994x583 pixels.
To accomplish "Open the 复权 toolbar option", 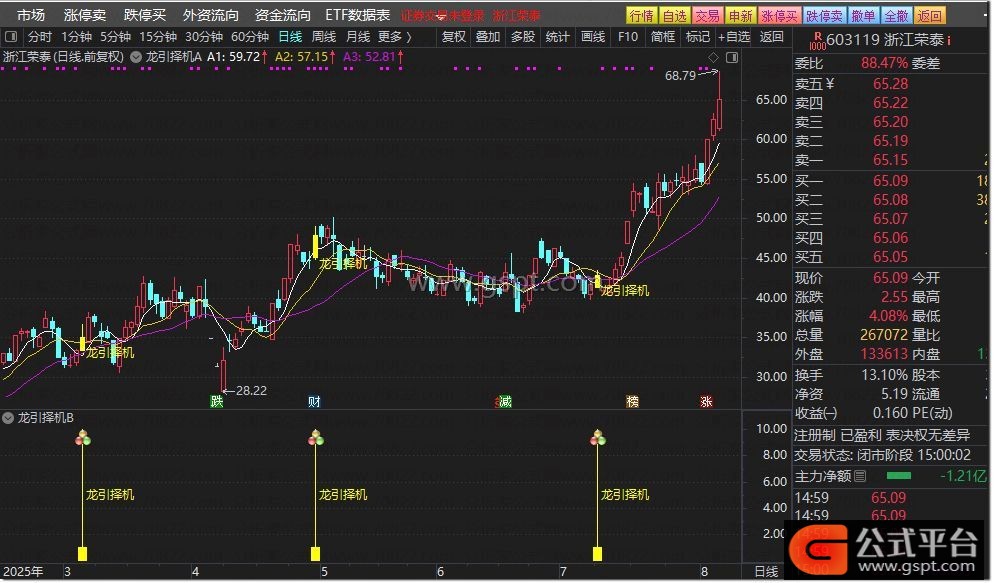I will (x=454, y=37).
